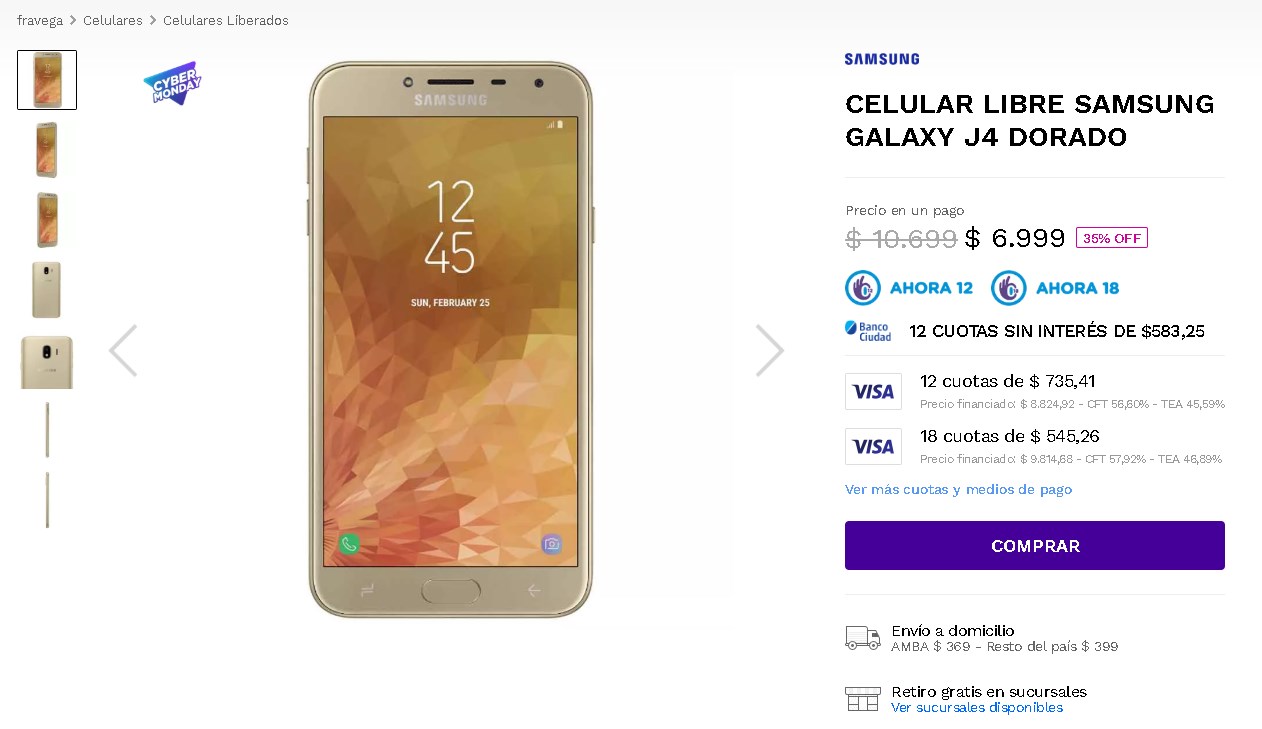Select the back-view phone thumbnail
This screenshot has height=729, width=1262.
[x=47, y=290]
